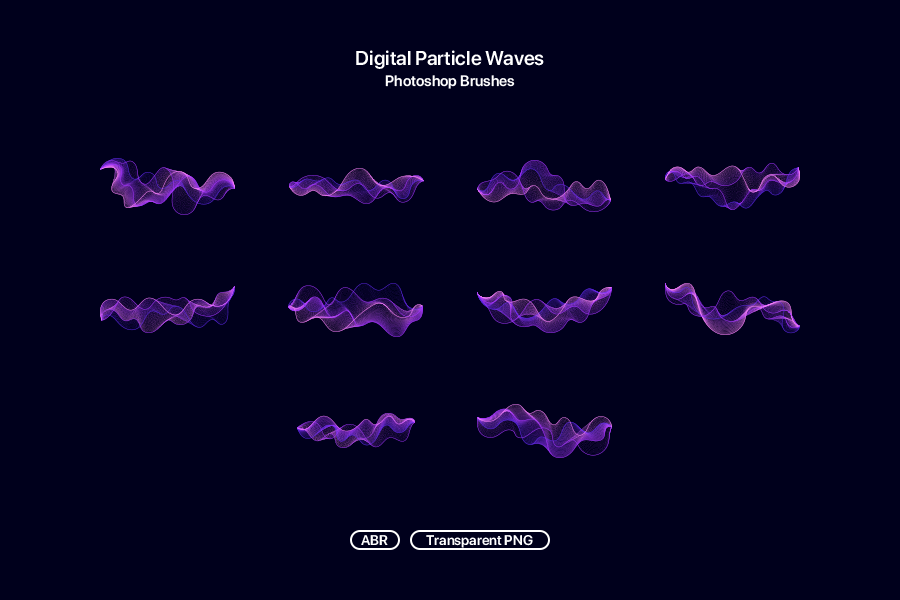
Task: Select the first wave brush thumbnail
Action: click(168, 185)
